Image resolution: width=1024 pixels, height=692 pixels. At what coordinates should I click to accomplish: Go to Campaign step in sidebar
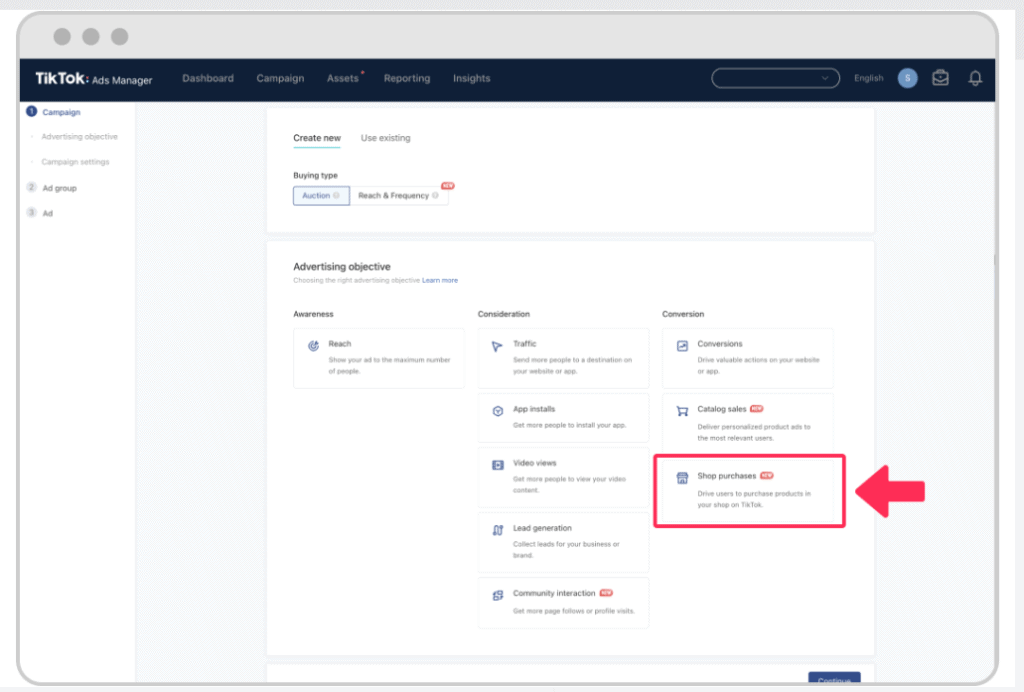(61, 112)
